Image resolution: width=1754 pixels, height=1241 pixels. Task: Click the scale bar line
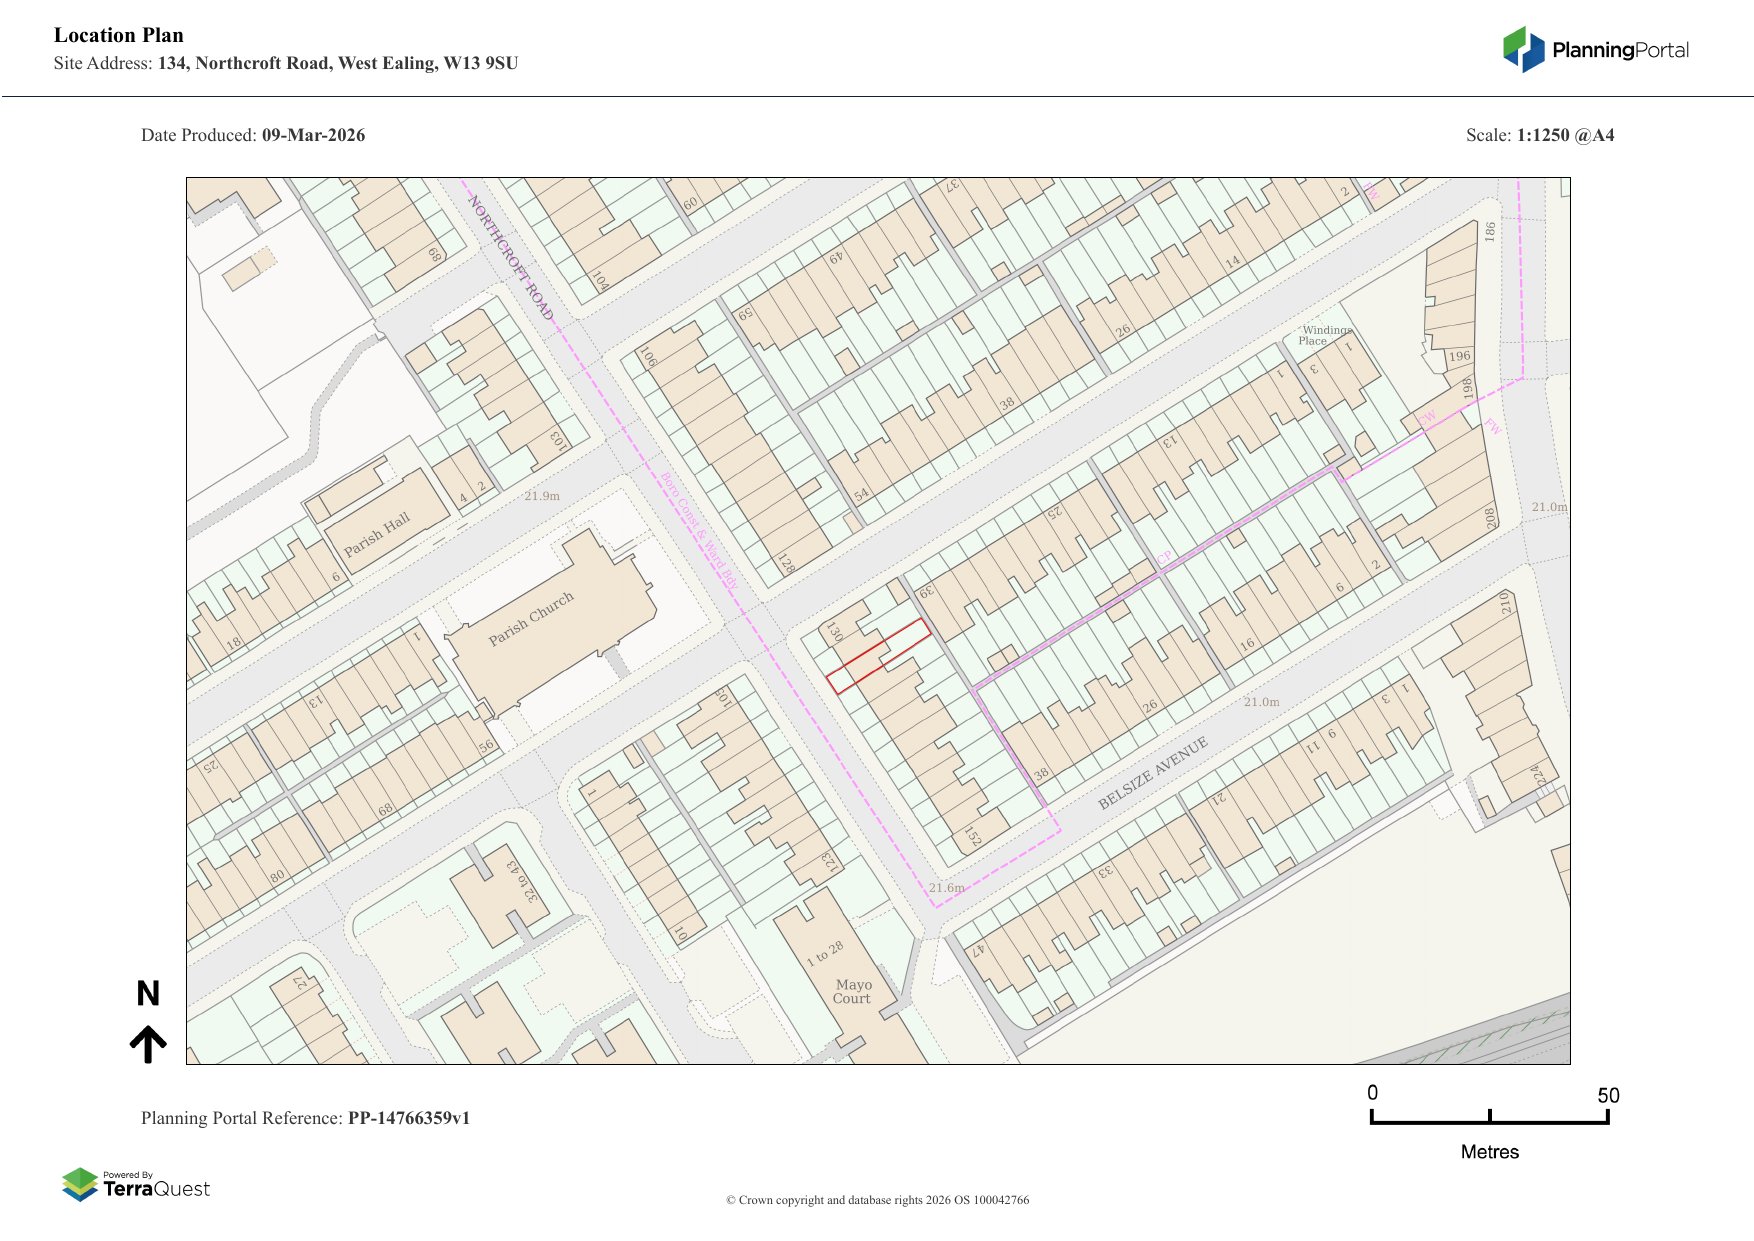(1489, 1122)
